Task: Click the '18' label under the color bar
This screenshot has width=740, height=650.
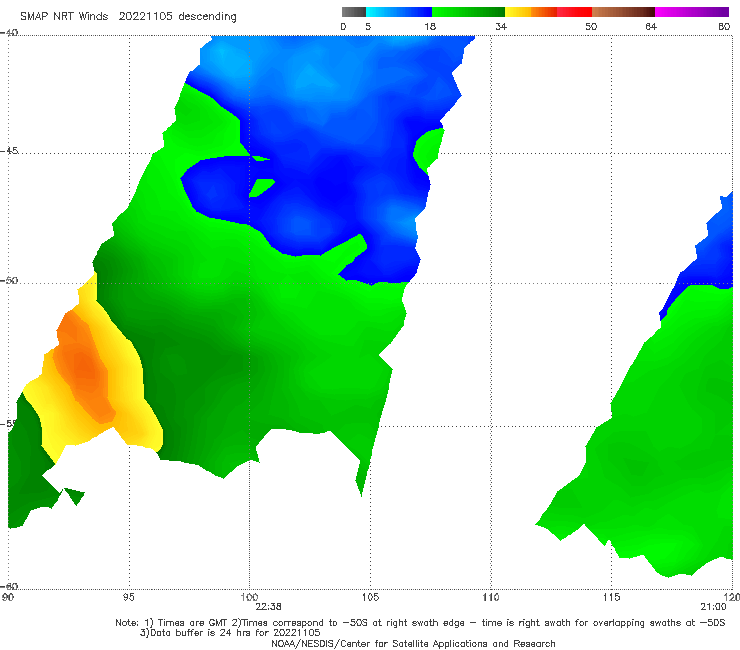Action: [430, 27]
